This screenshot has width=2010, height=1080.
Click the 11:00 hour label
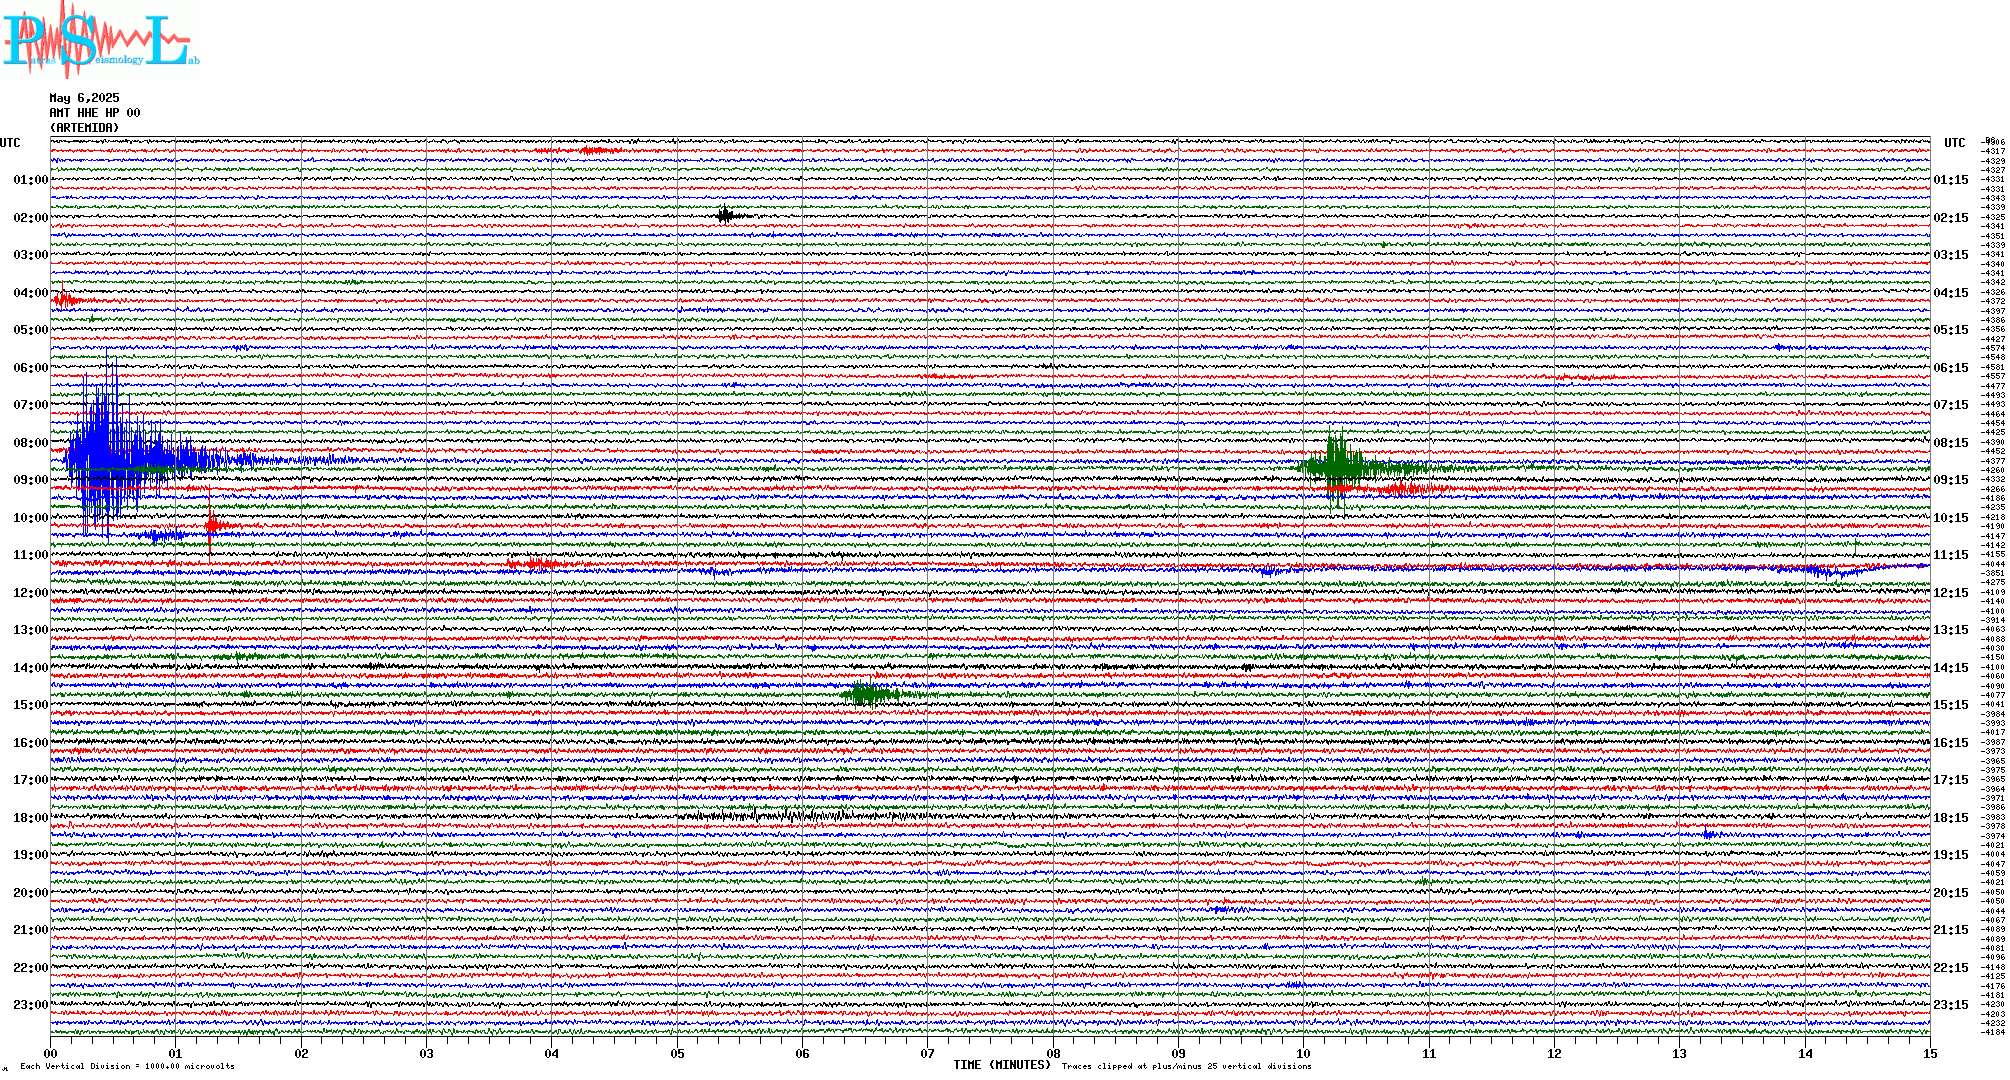(30, 555)
